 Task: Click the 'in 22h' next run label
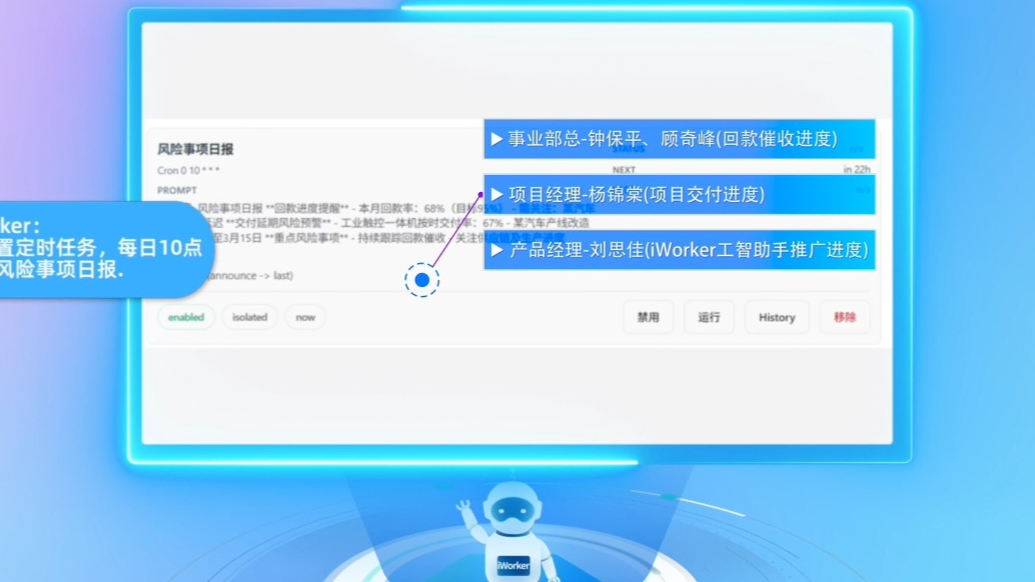coord(856,170)
